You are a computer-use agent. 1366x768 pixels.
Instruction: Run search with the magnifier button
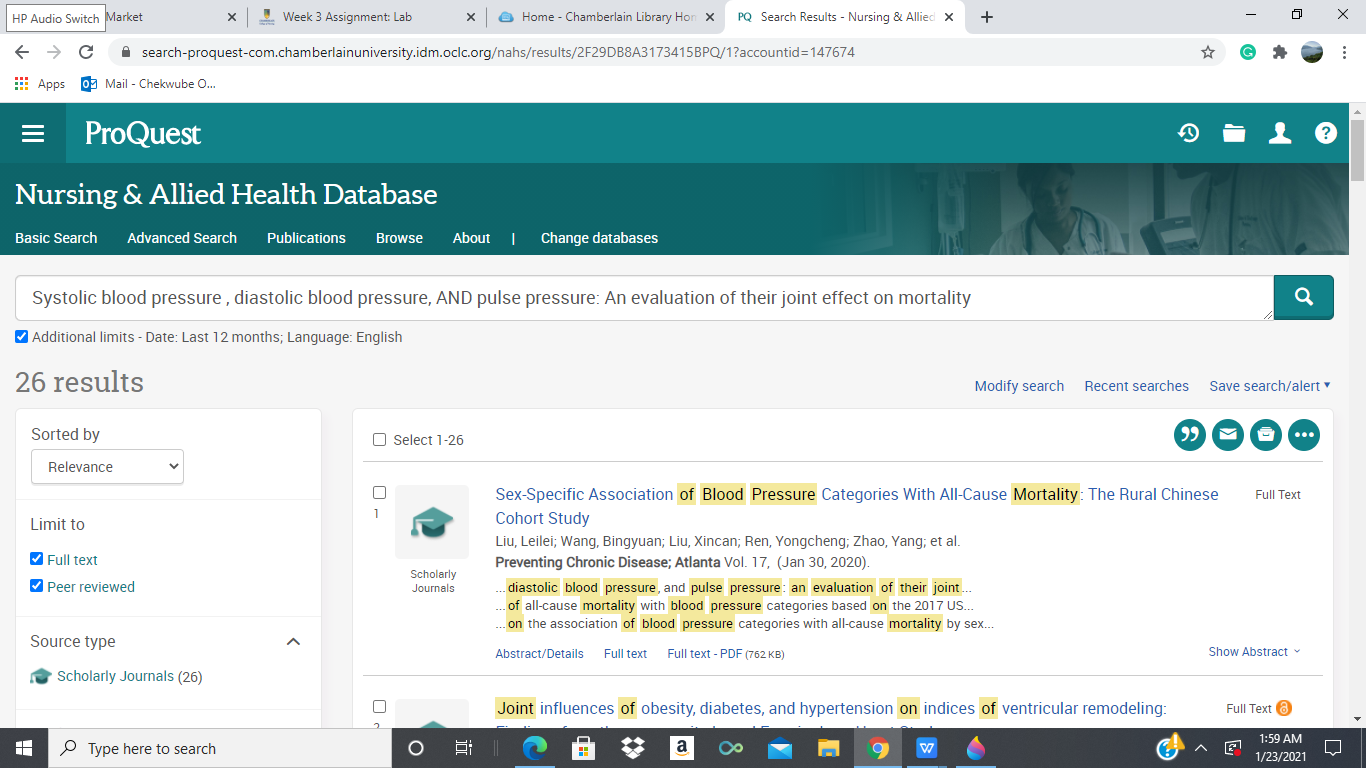coord(1303,297)
